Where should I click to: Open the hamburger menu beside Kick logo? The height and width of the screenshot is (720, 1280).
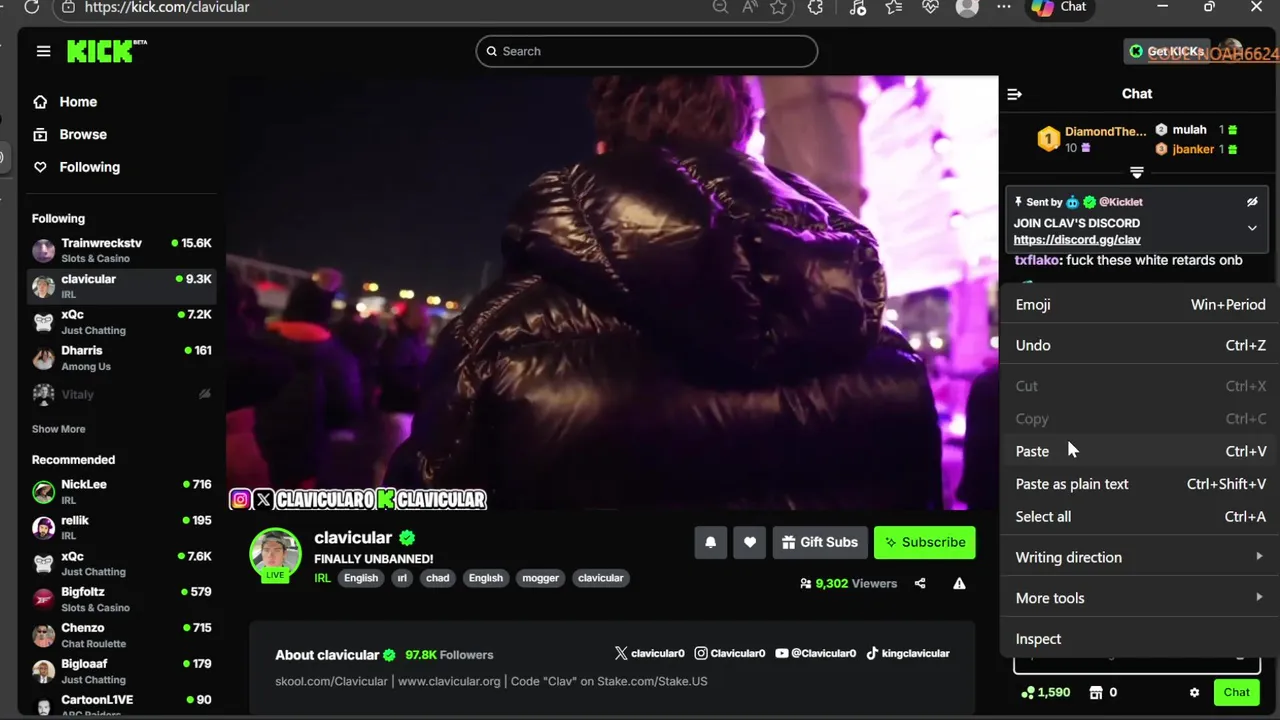click(x=43, y=51)
